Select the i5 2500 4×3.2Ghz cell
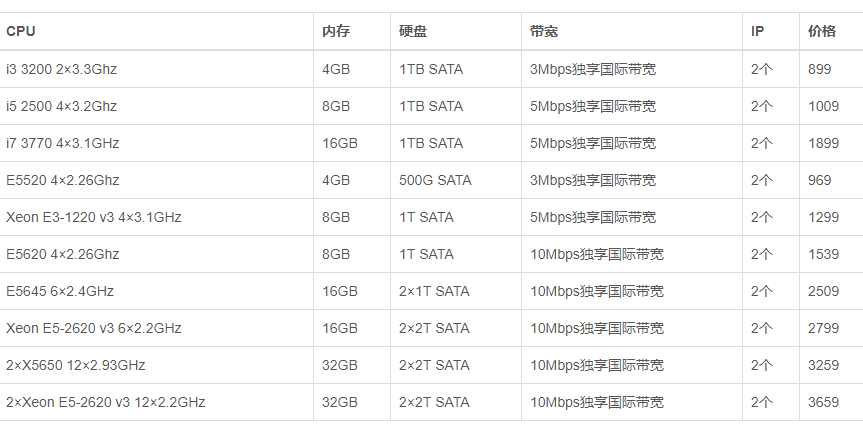The image size is (863, 424). tap(62, 106)
